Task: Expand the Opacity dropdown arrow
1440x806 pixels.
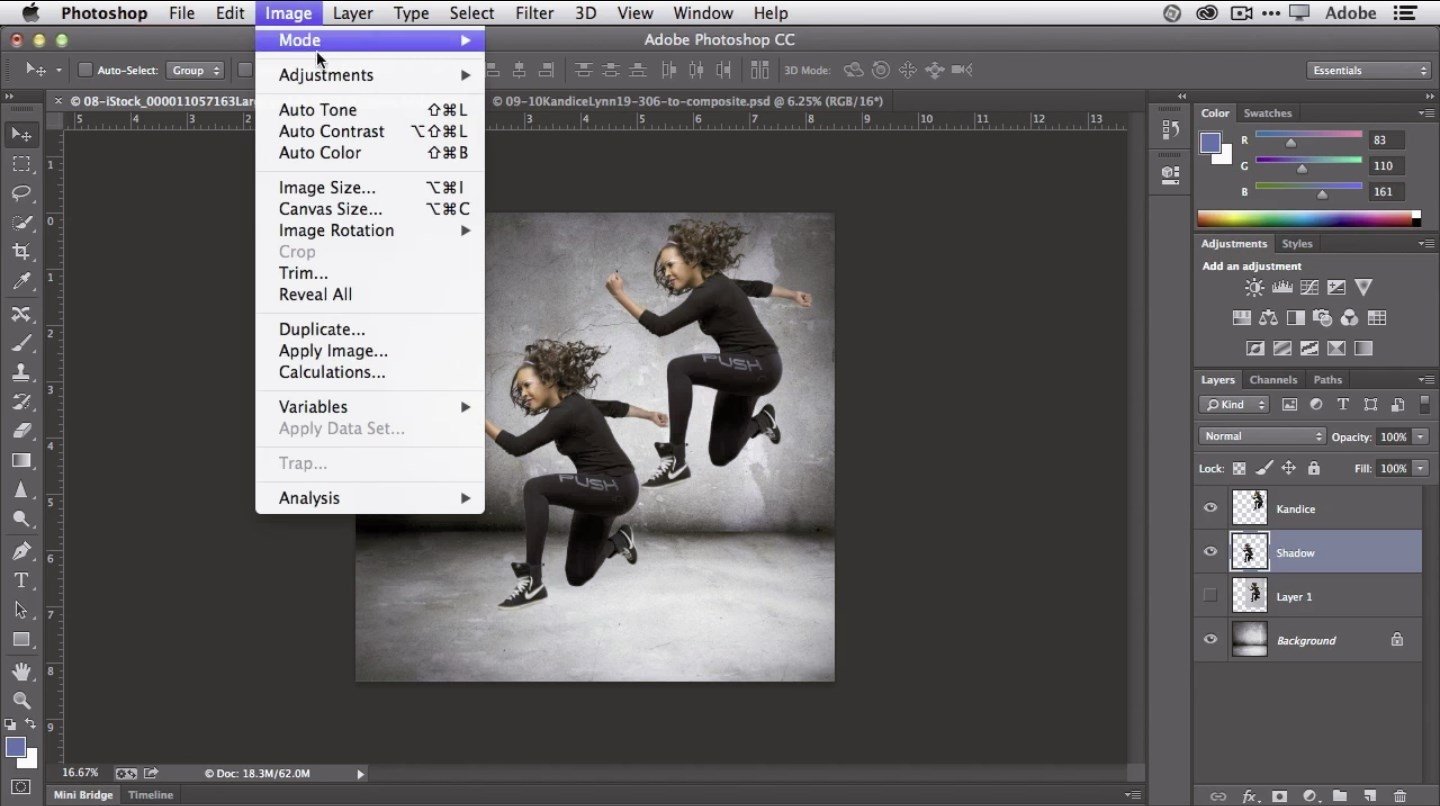Action: tap(1420, 437)
